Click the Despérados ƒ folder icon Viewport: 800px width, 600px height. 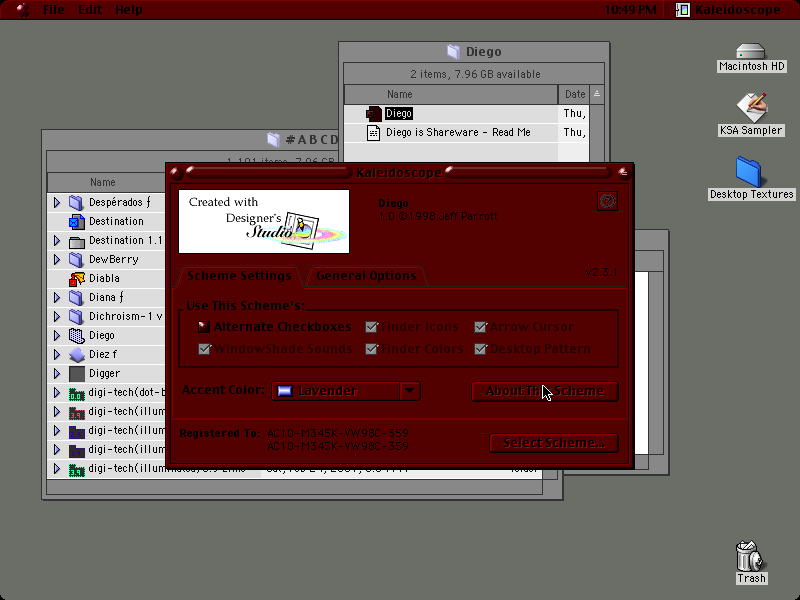[76, 203]
